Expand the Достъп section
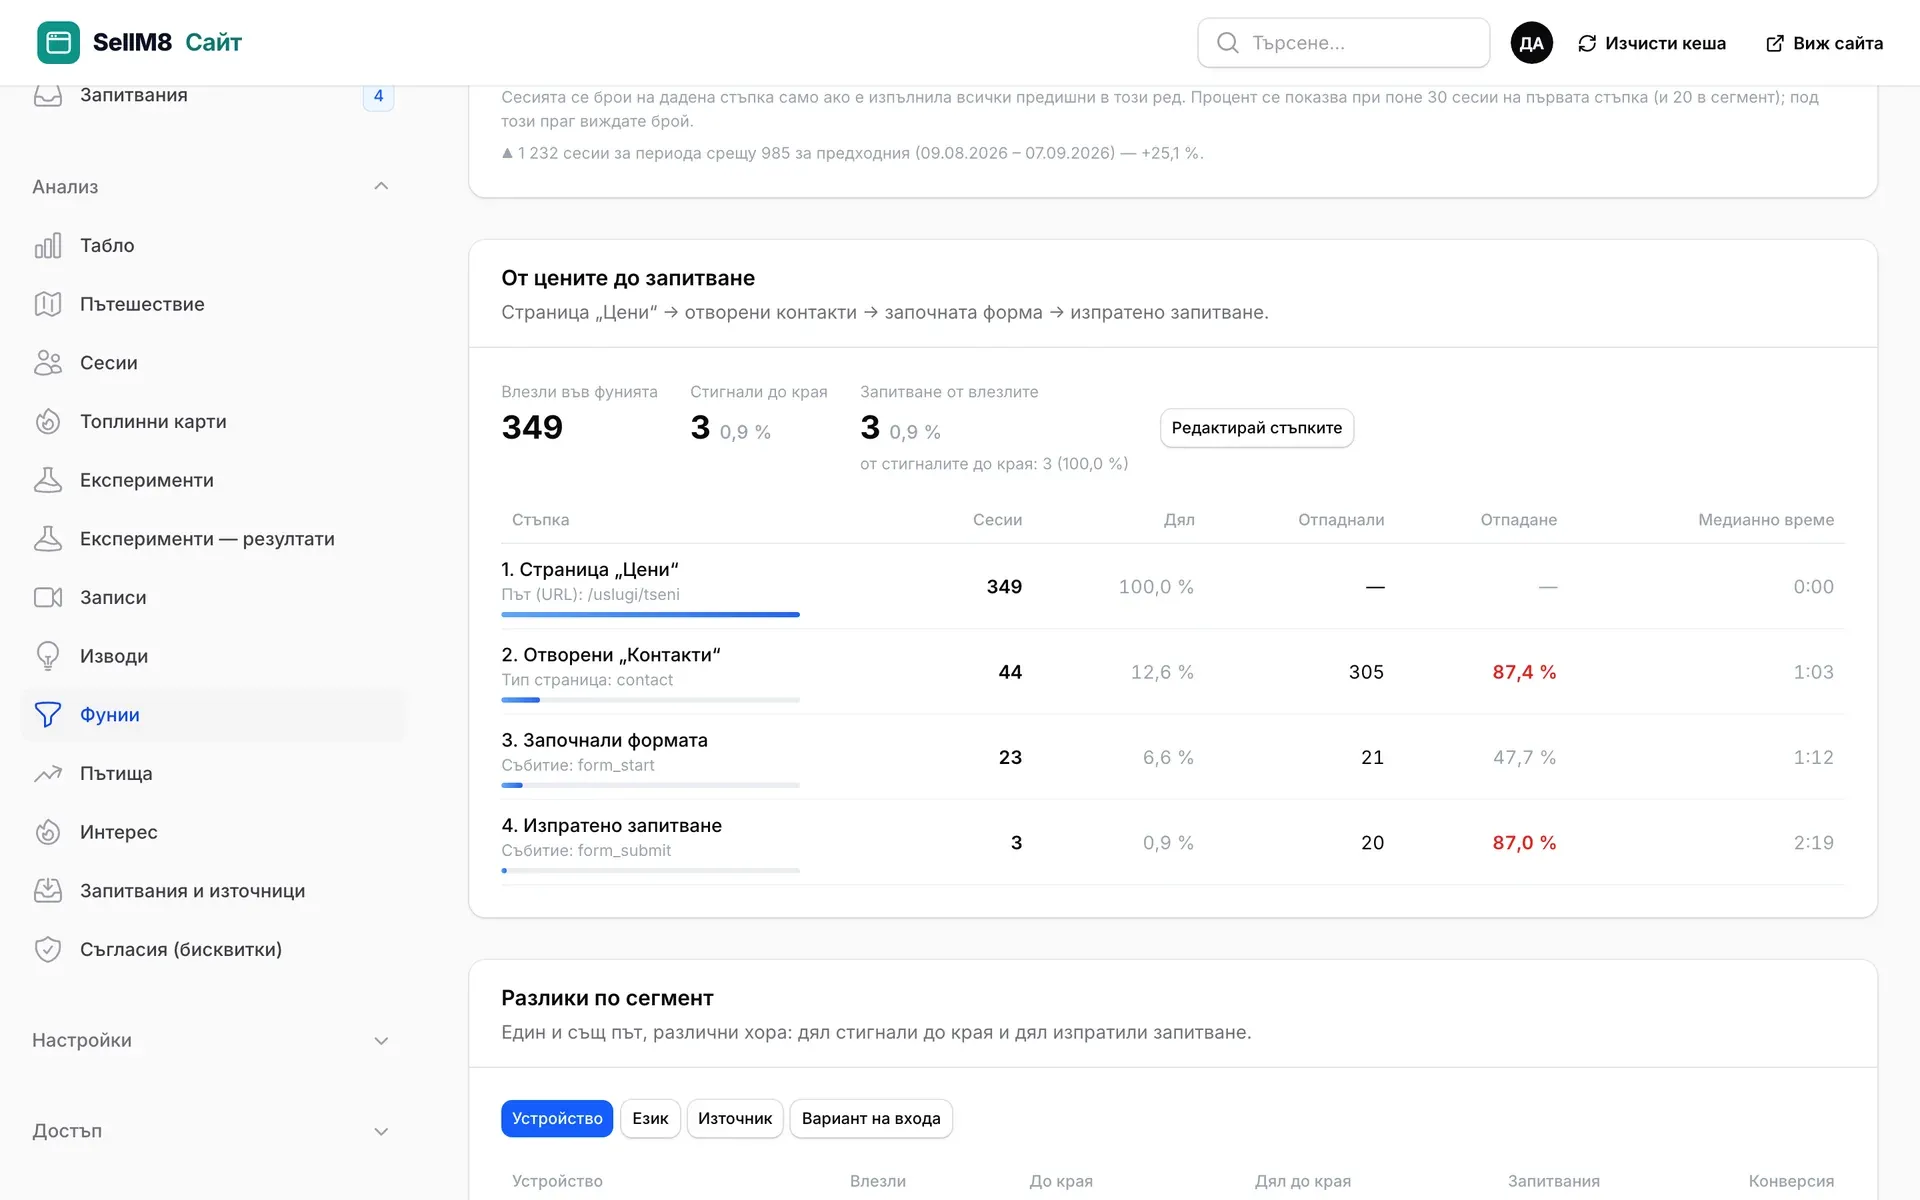This screenshot has width=1920, height=1200. (381, 1132)
